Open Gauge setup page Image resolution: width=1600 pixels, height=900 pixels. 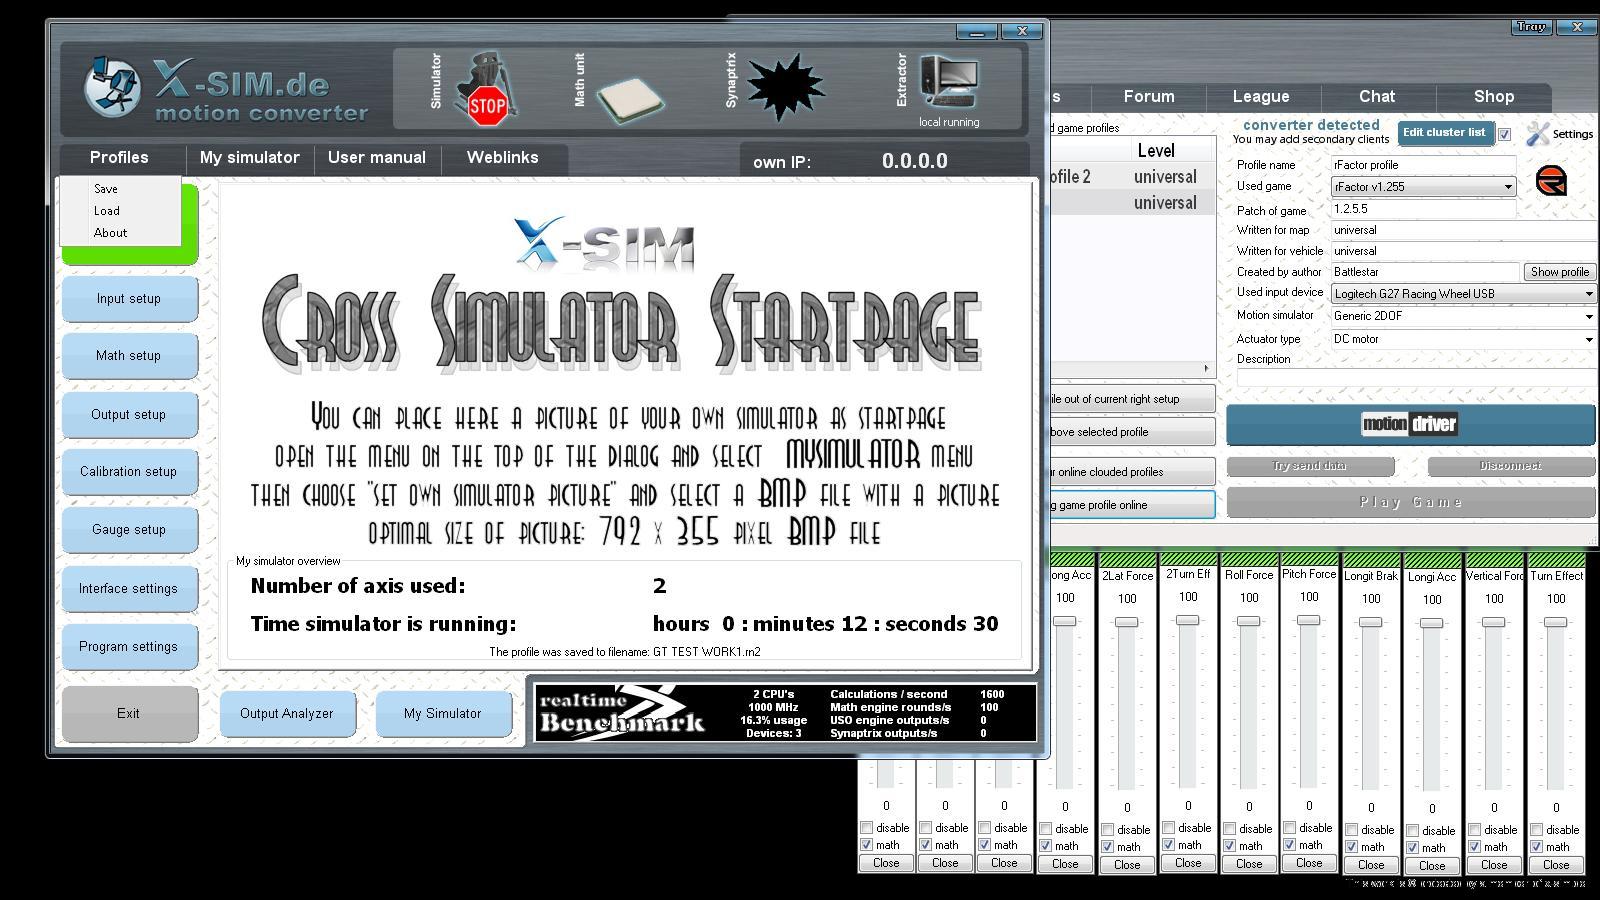click(x=129, y=530)
